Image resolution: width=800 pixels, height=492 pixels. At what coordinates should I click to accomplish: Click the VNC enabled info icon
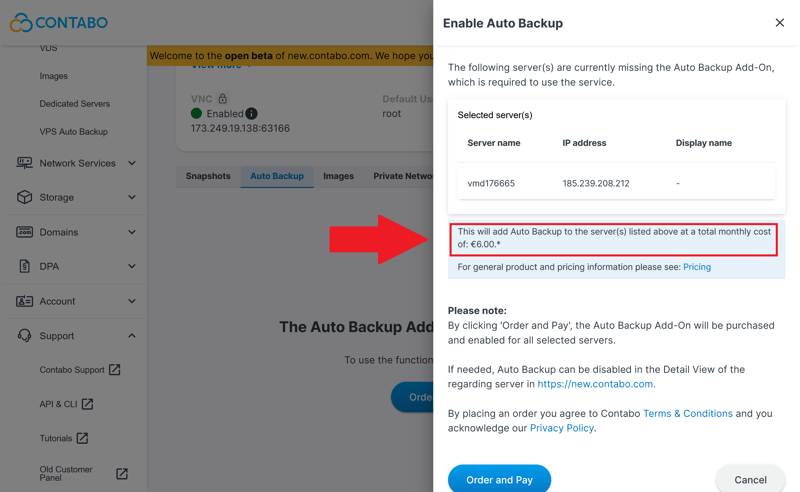click(x=252, y=114)
